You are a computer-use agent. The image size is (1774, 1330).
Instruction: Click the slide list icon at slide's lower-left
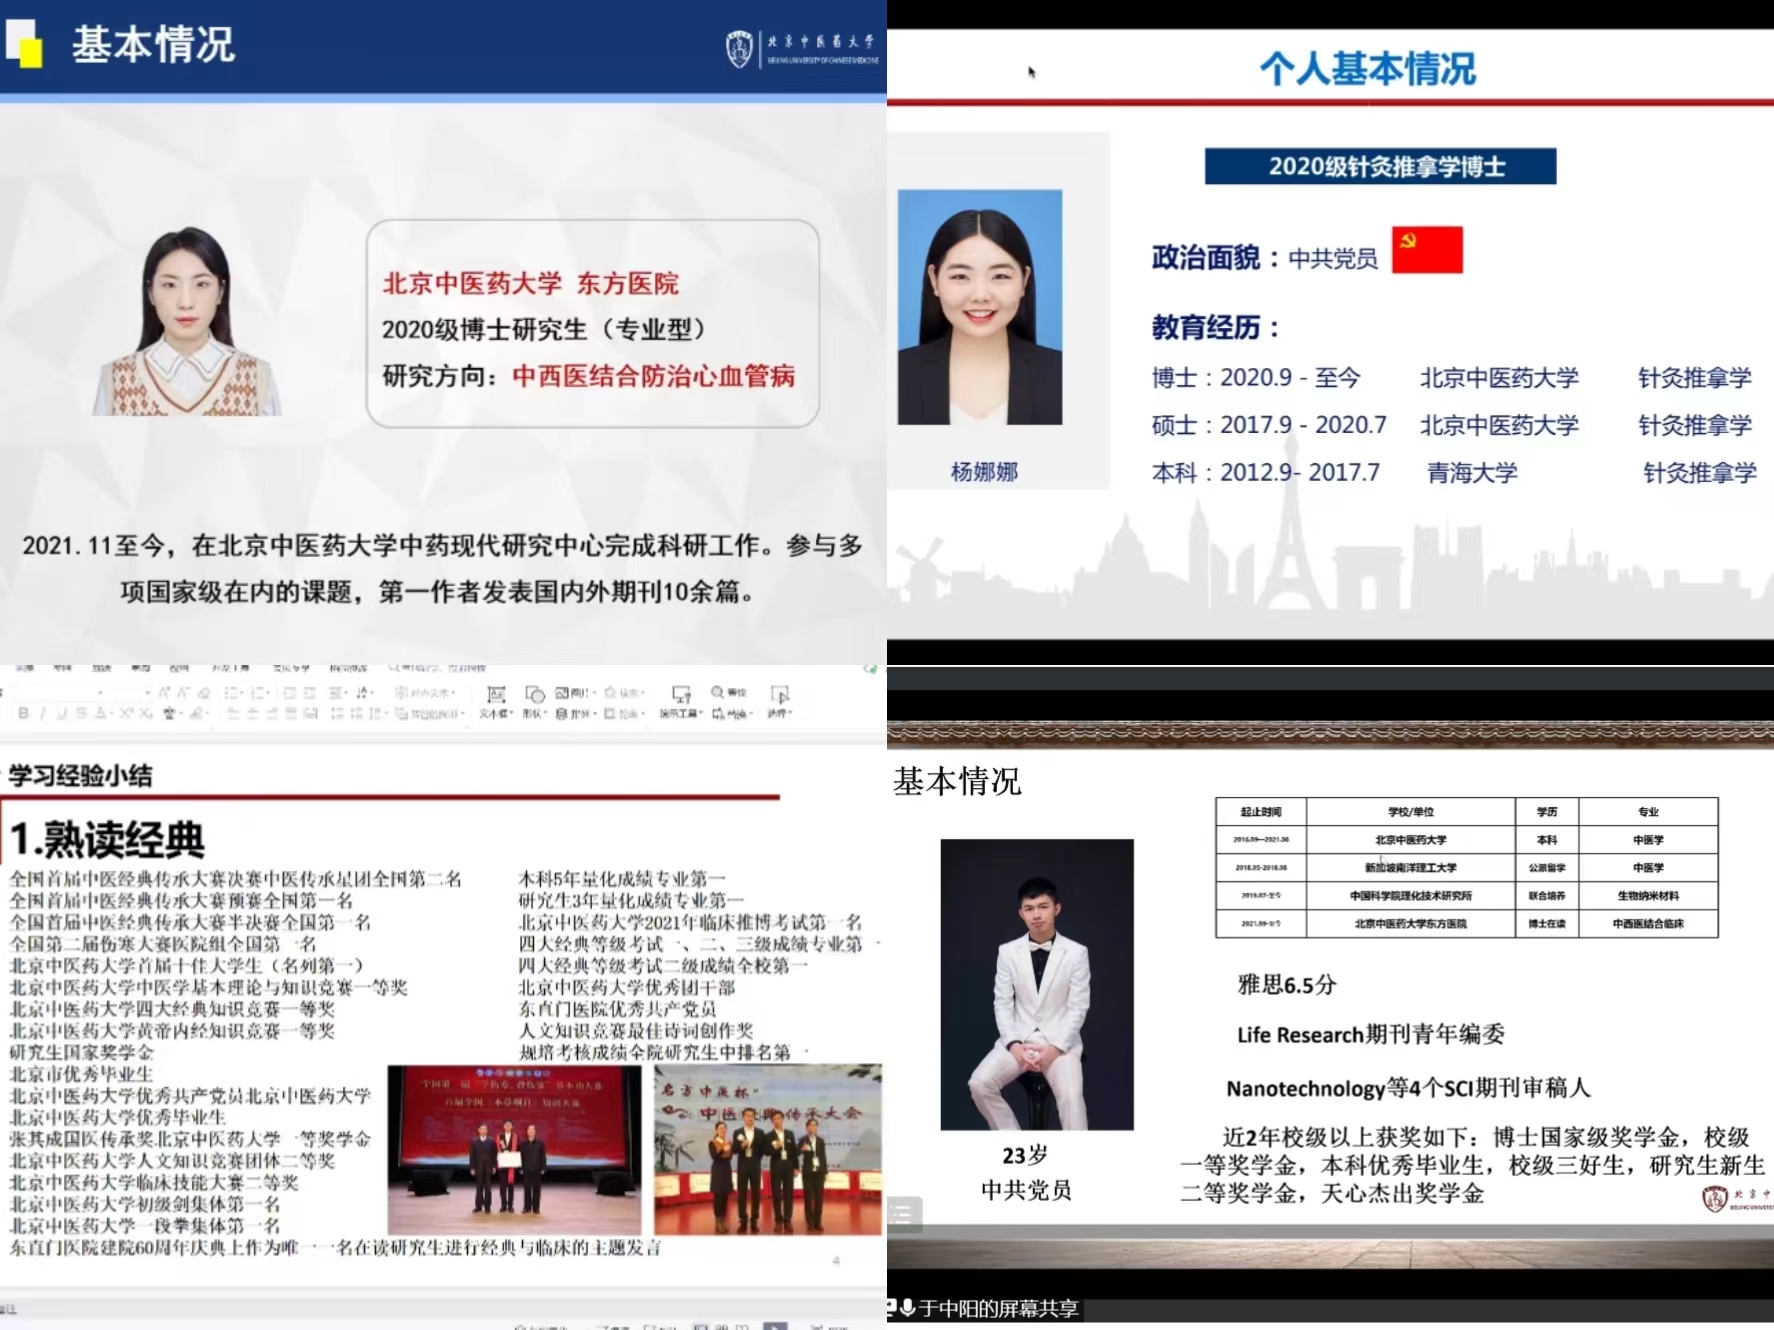(x=903, y=1214)
